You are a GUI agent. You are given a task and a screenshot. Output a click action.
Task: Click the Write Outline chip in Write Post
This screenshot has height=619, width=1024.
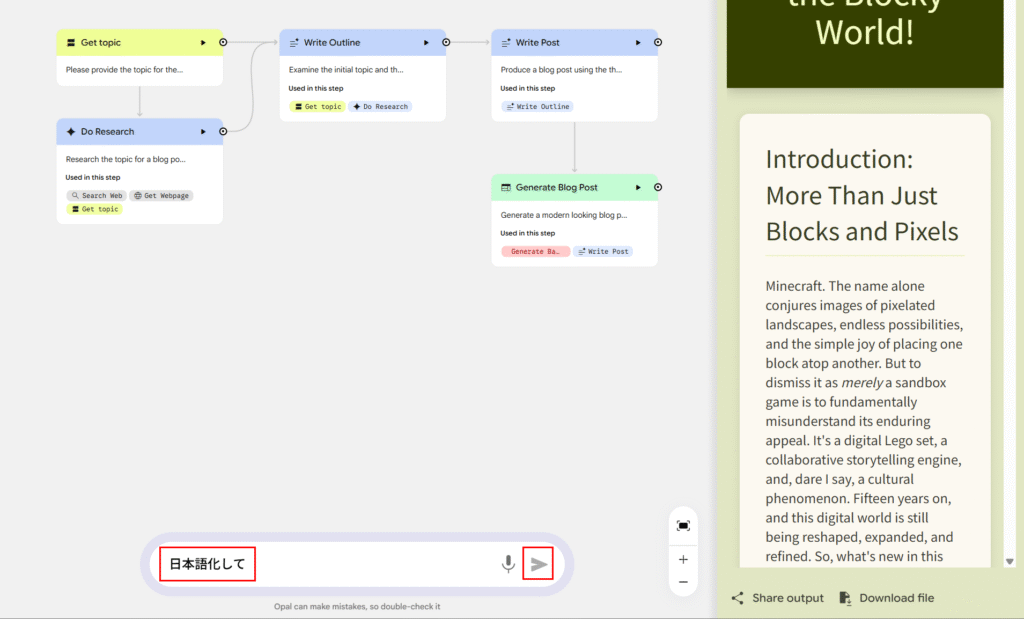537,107
